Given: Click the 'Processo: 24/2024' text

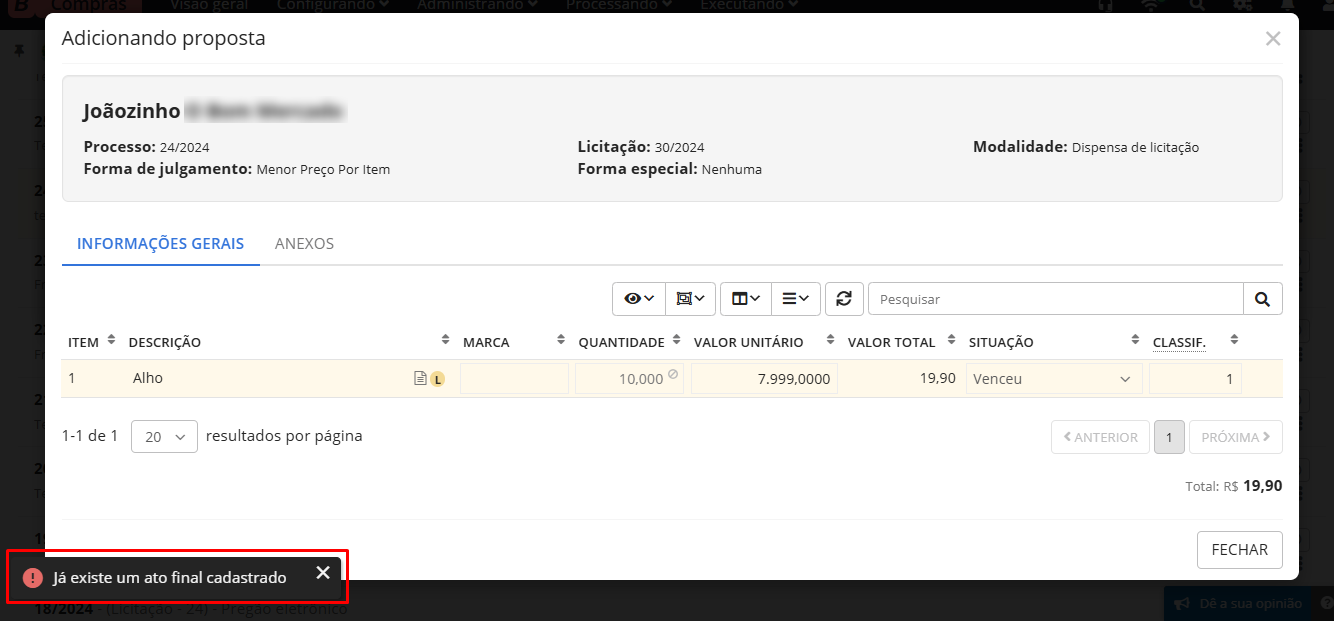Looking at the screenshot, I should tap(147, 147).
